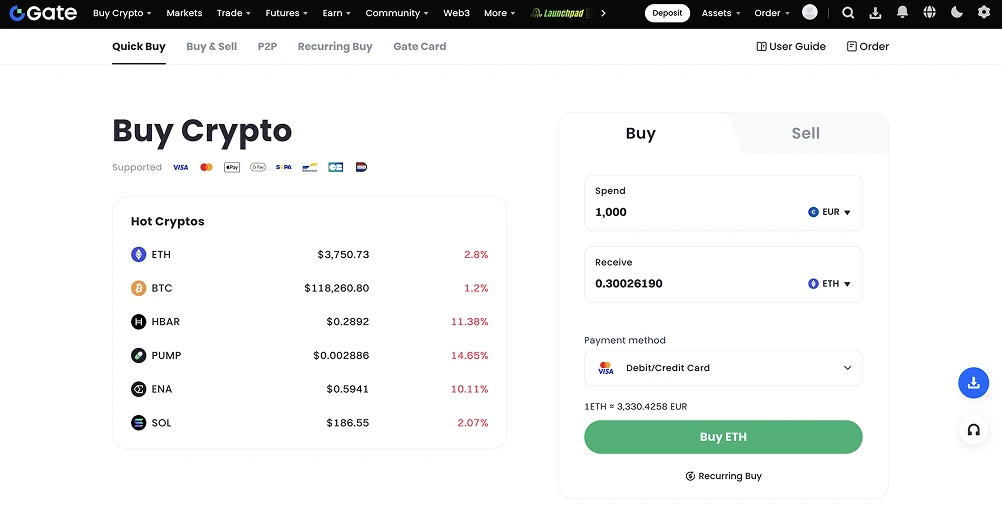Switch to the Gate Card tab
Viewport: 1002px width, 505px height.
click(420, 46)
